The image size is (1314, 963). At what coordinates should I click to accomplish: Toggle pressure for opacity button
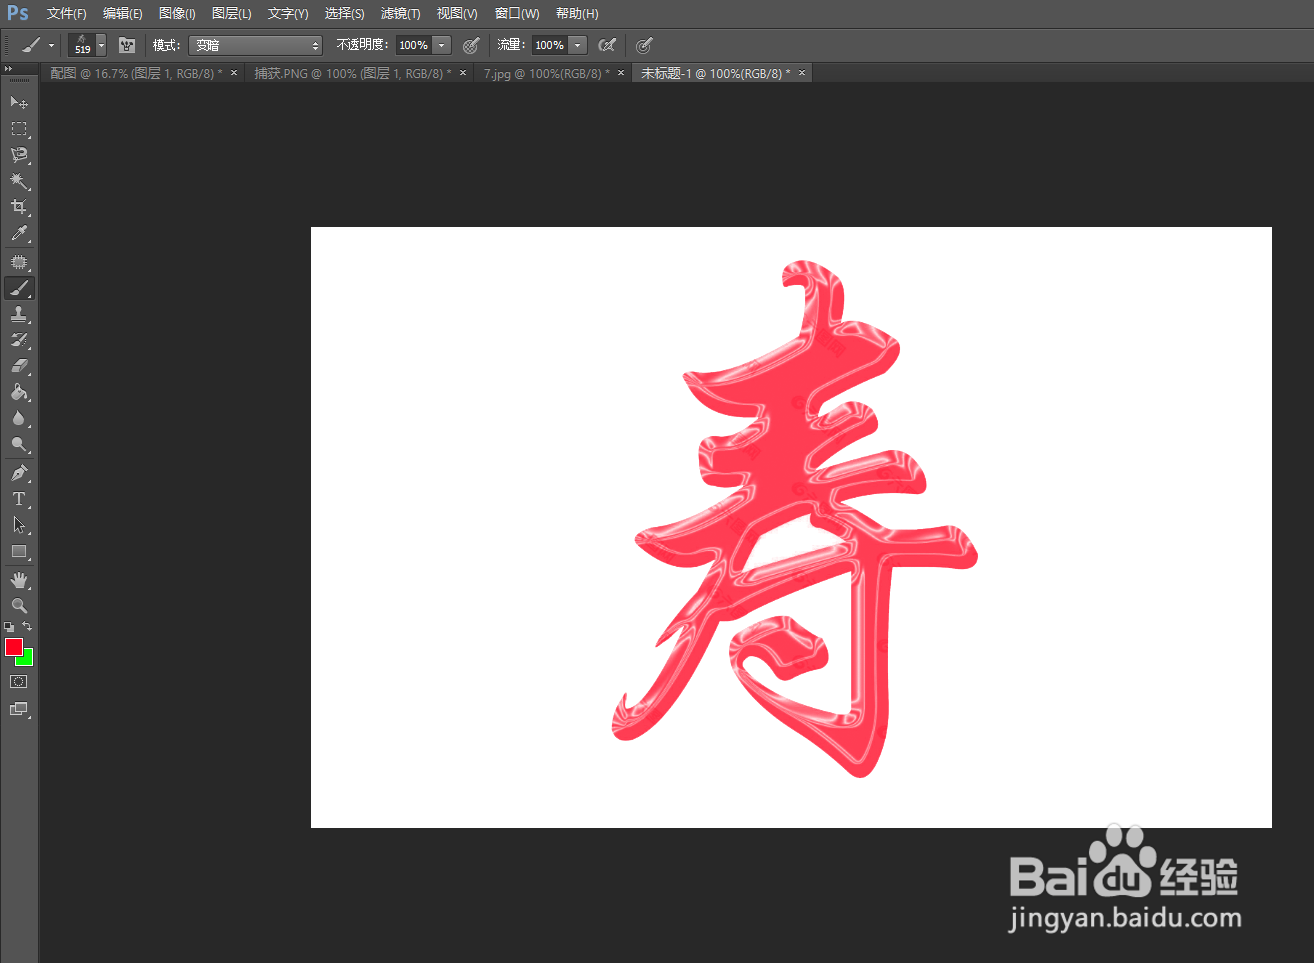pos(471,45)
